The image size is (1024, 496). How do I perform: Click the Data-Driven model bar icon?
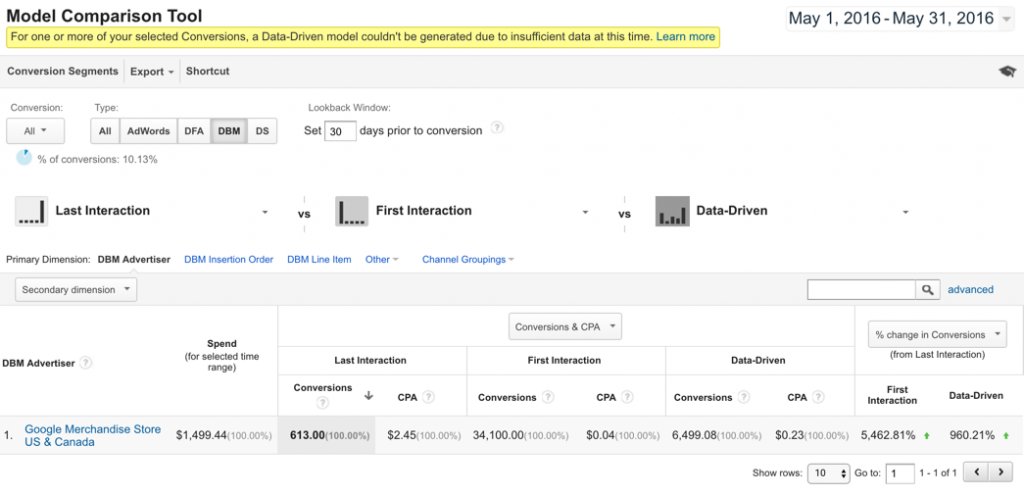672,211
